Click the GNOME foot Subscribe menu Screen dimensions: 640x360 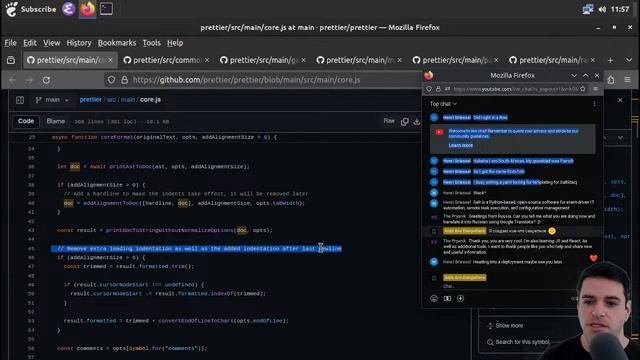coord(31,9)
